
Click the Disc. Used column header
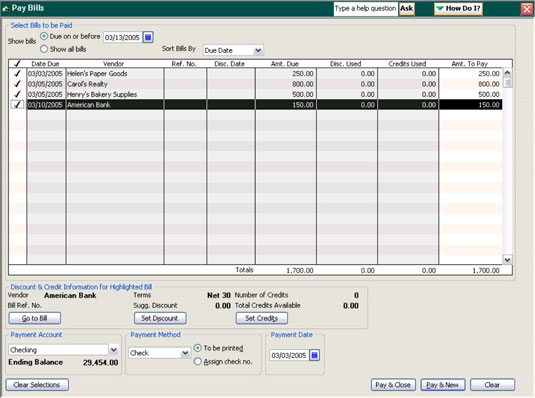(x=346, y=63)
